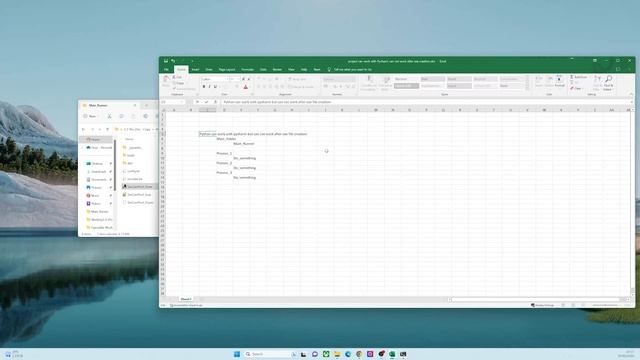
Task: Click the Increase Font Size icon
Action: [x=244, y=79]
